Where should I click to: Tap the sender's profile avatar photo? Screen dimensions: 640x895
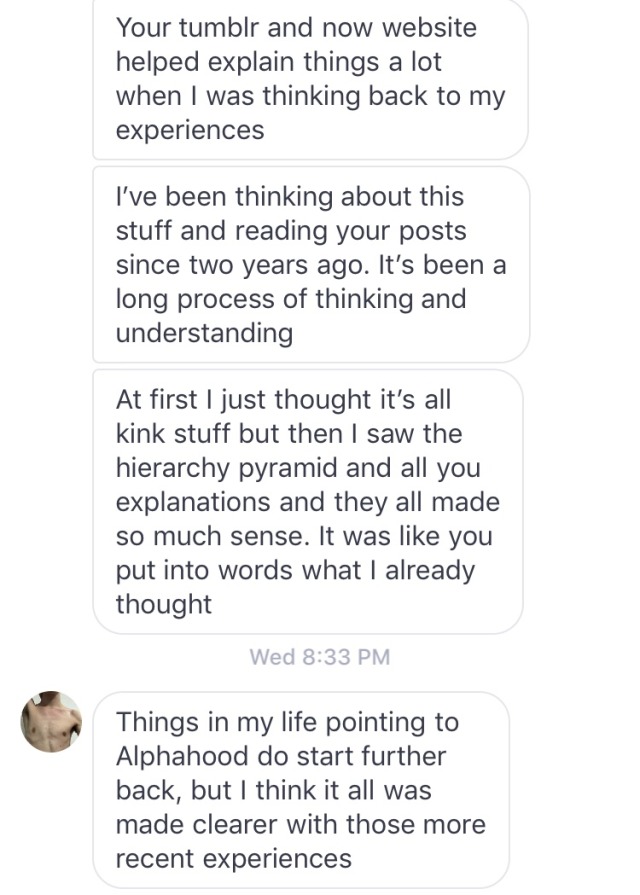click(x=51, y=721)
